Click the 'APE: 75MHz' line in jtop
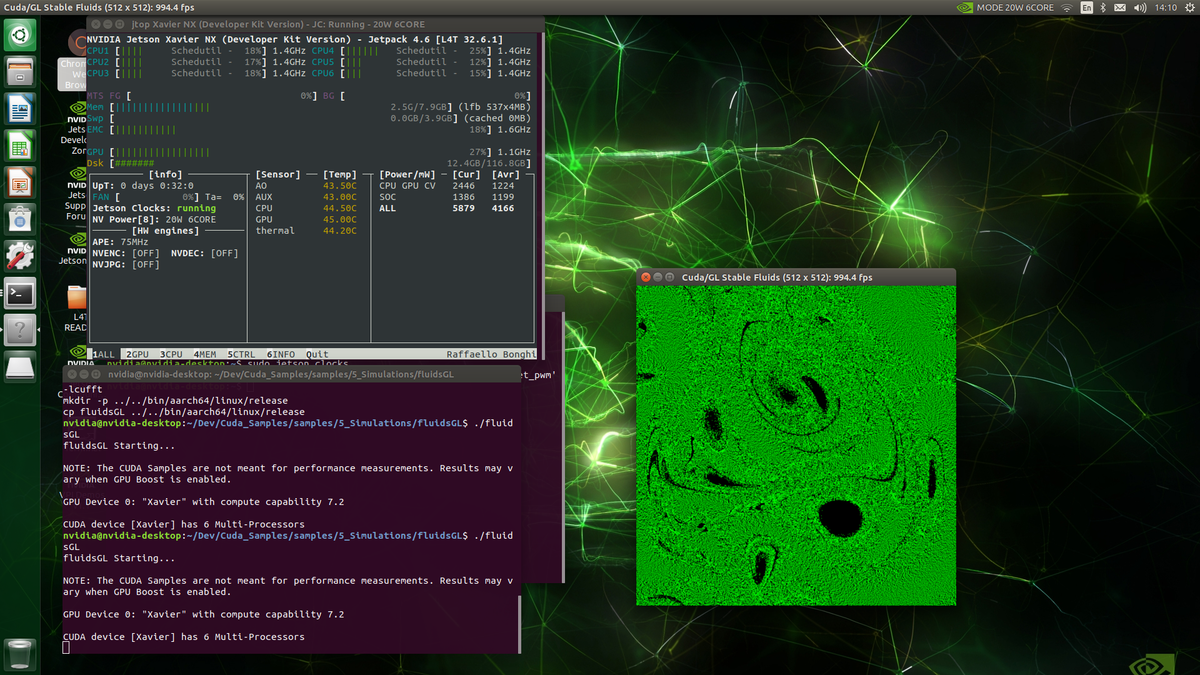 tap(122, 242)
